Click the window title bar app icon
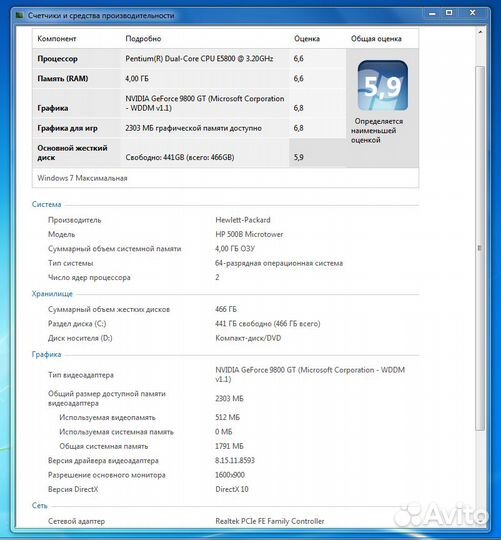The image size is (501, 540). 20,15
